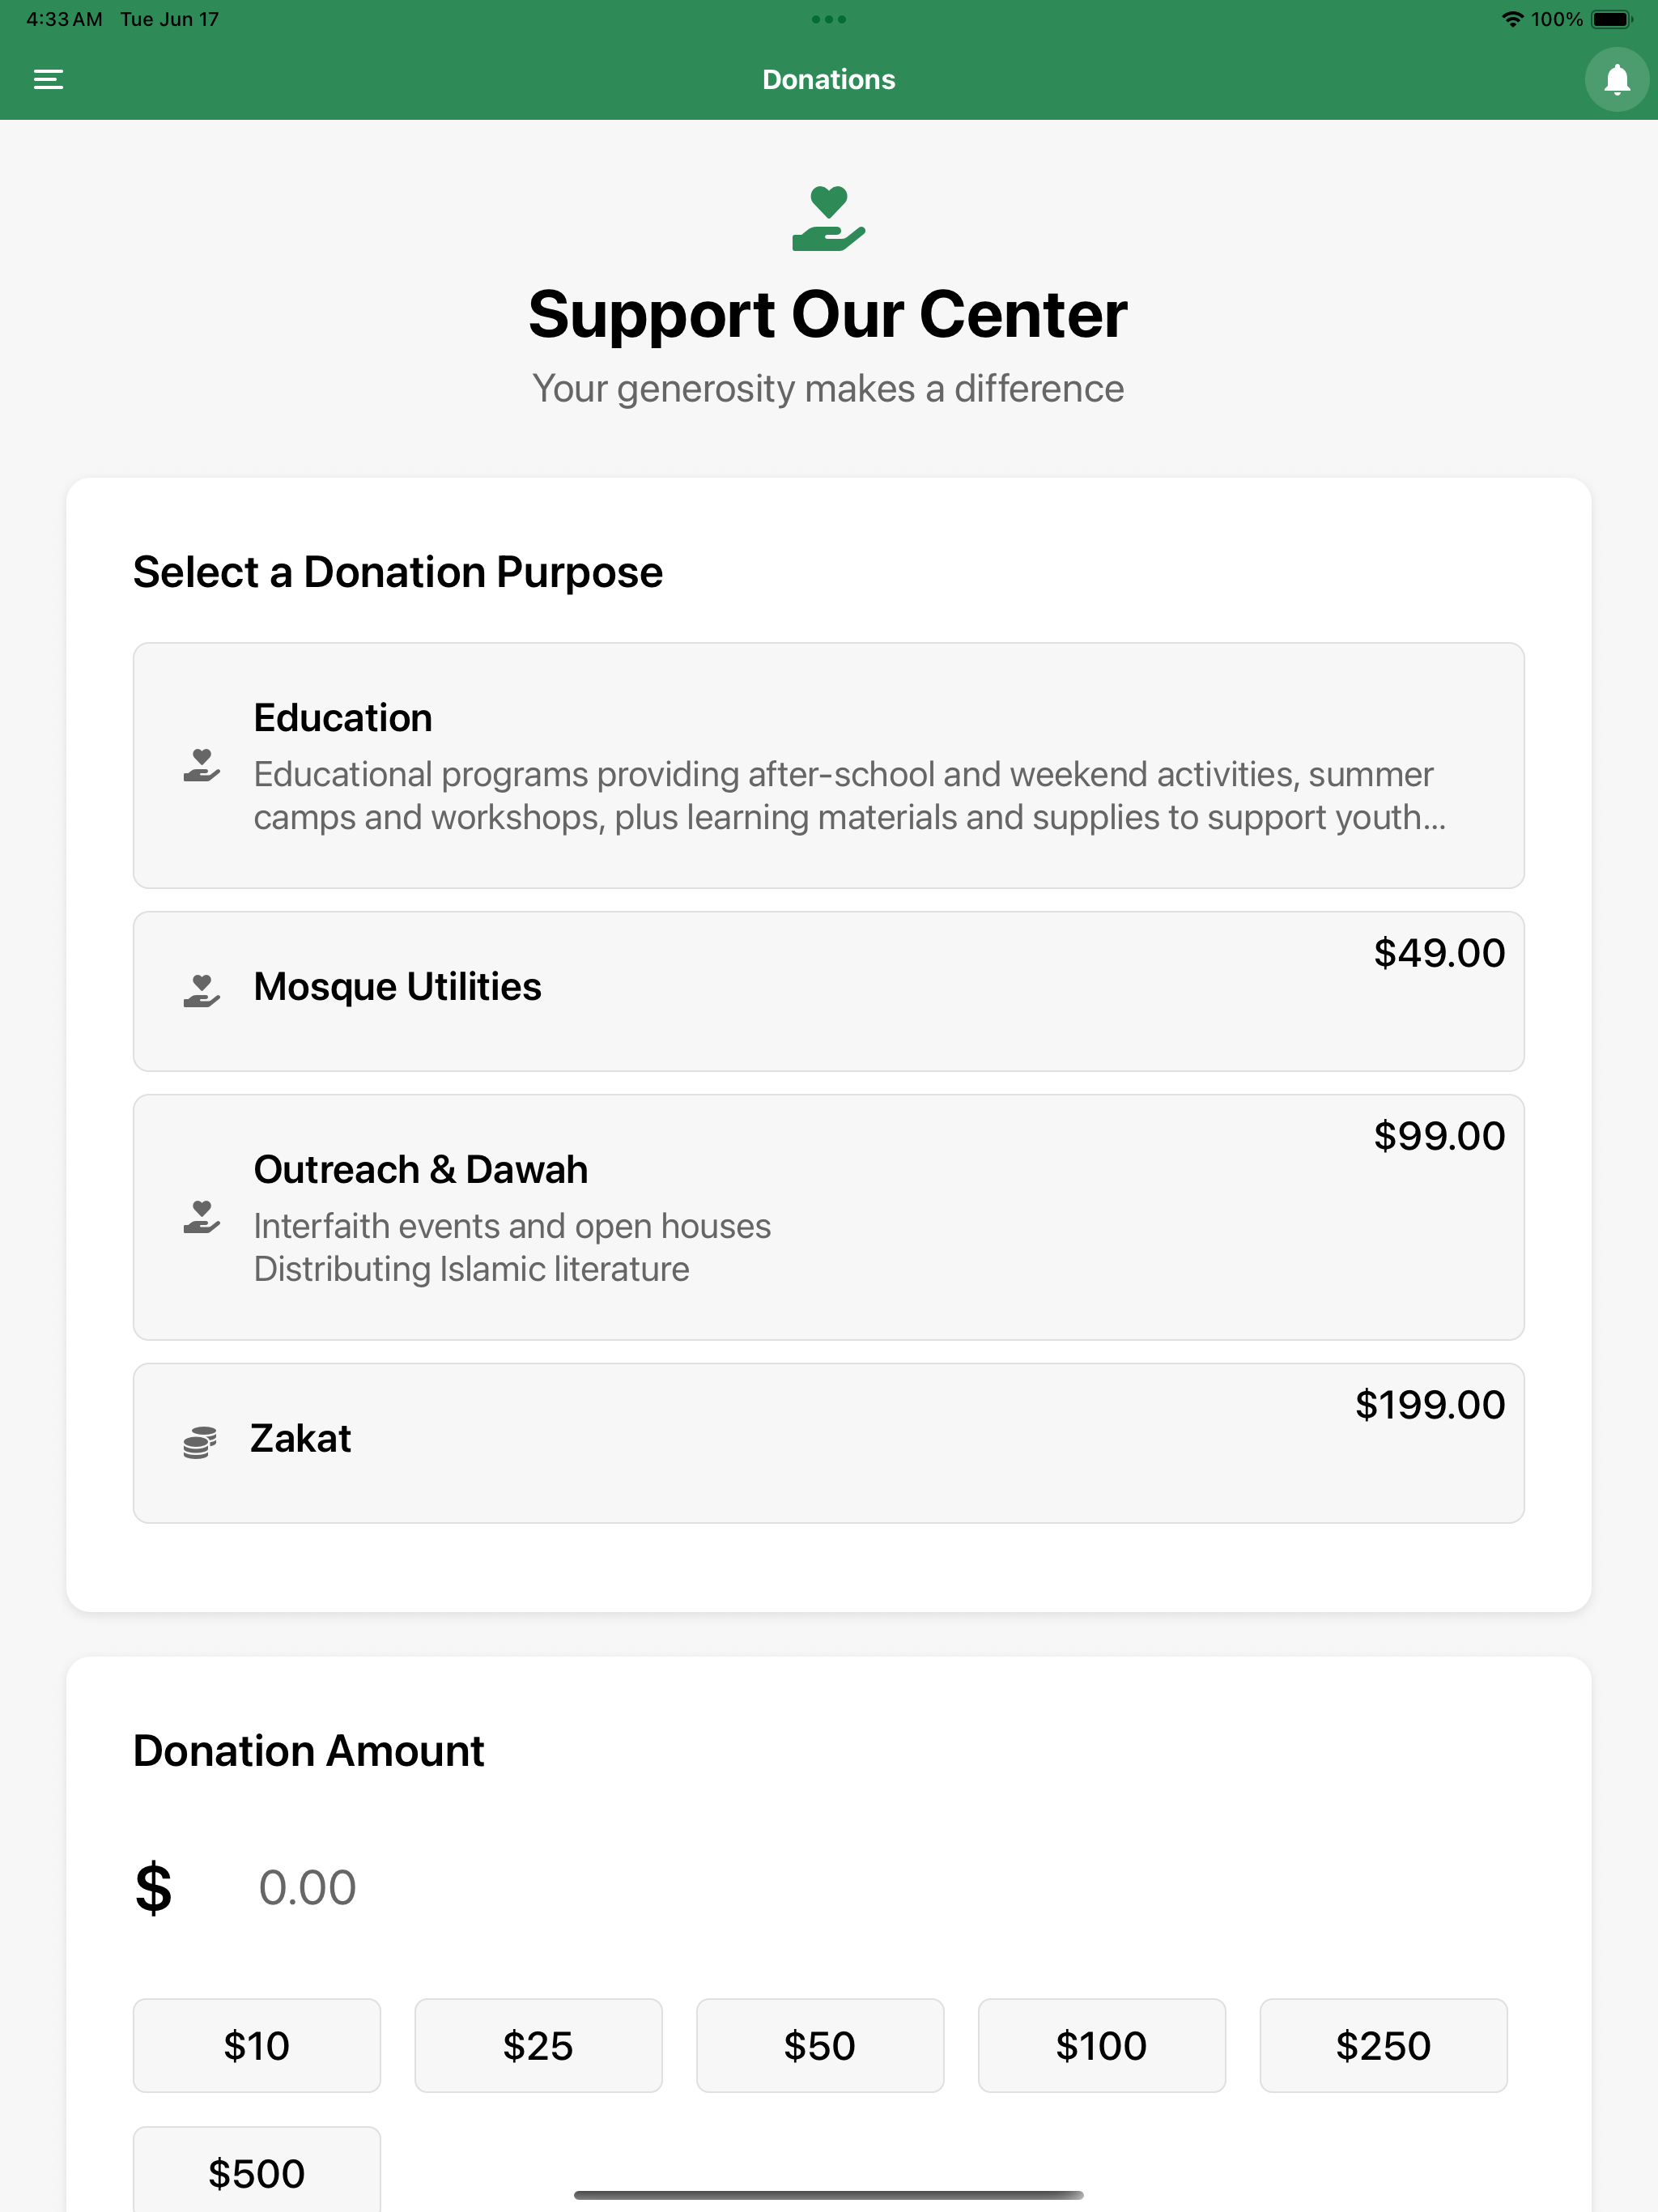Tap the green heart-in-hand logo
This screenshot has height=2212, width=1658.
tap(828, 219)
